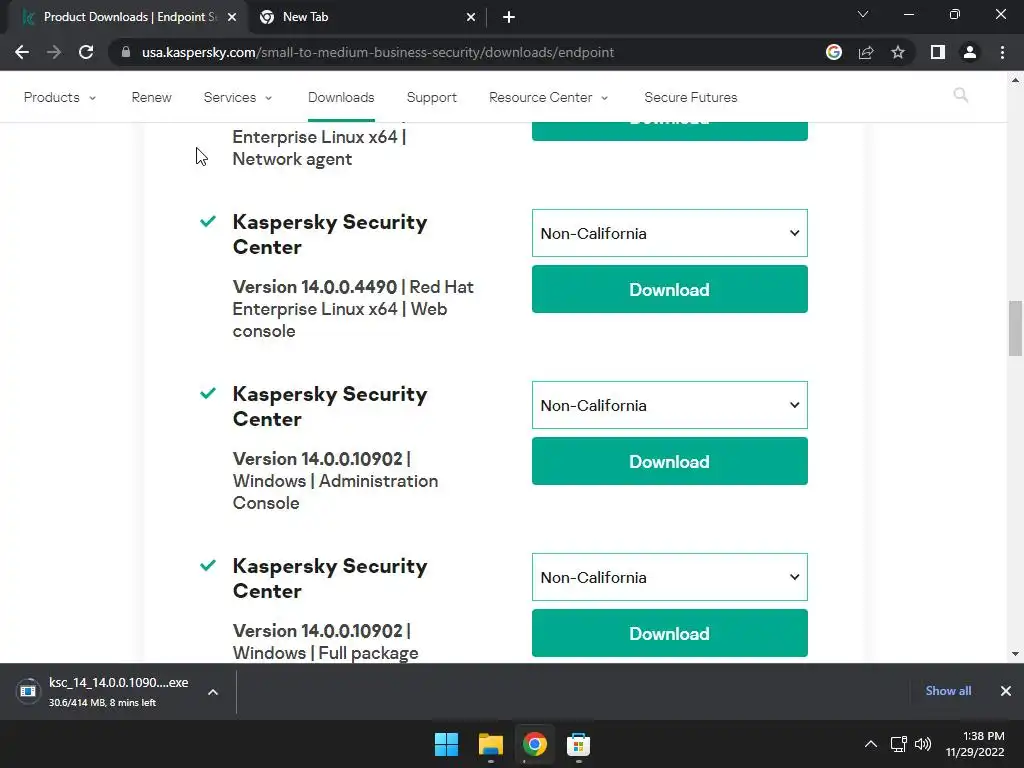Click the address bar URL
Viewport: 1024px width, 768px height.
tap(377, 52)
